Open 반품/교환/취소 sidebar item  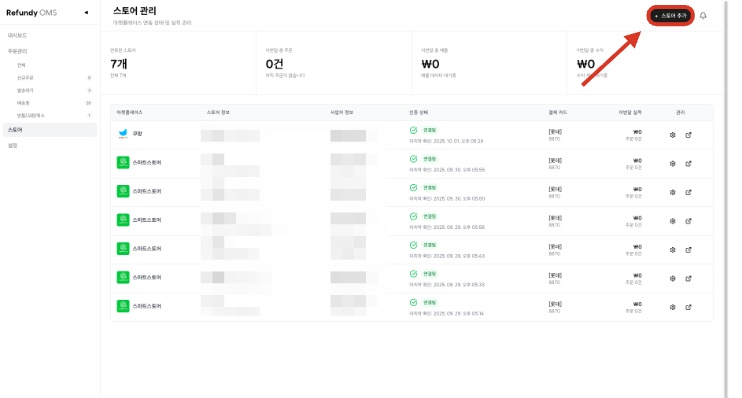point(31,115)
